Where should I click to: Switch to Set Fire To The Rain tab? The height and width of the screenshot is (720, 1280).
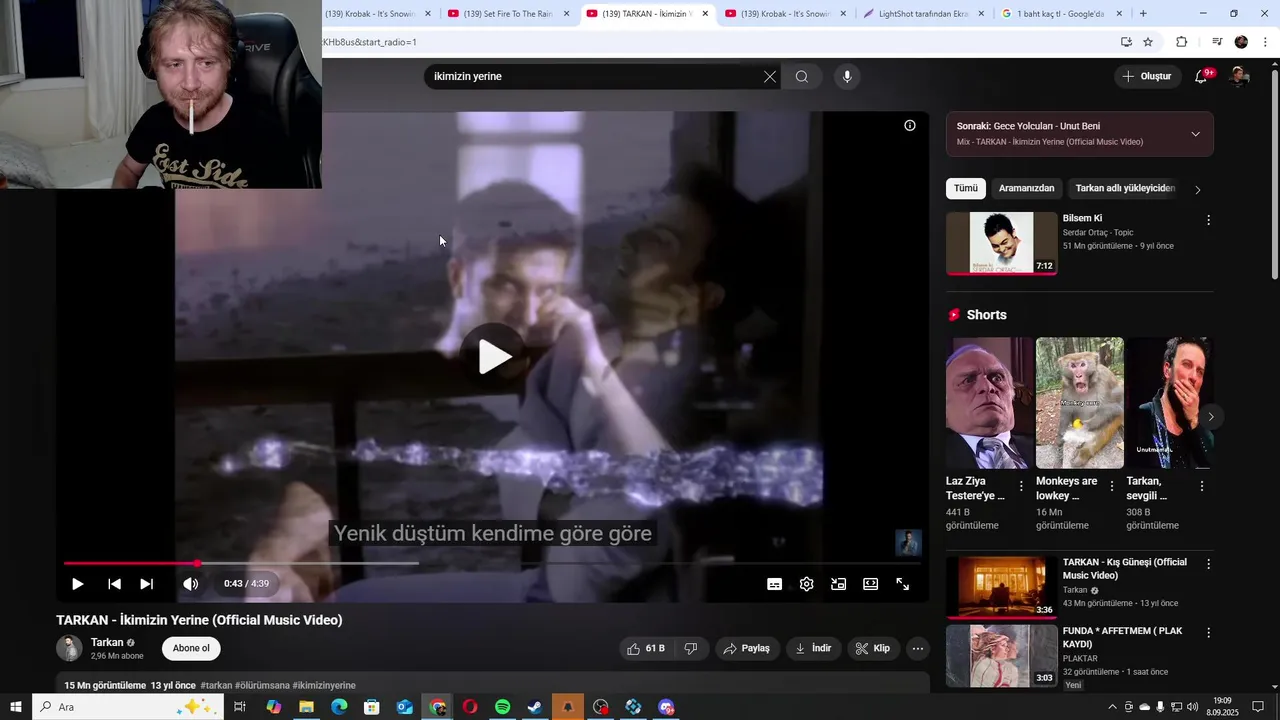508,14
